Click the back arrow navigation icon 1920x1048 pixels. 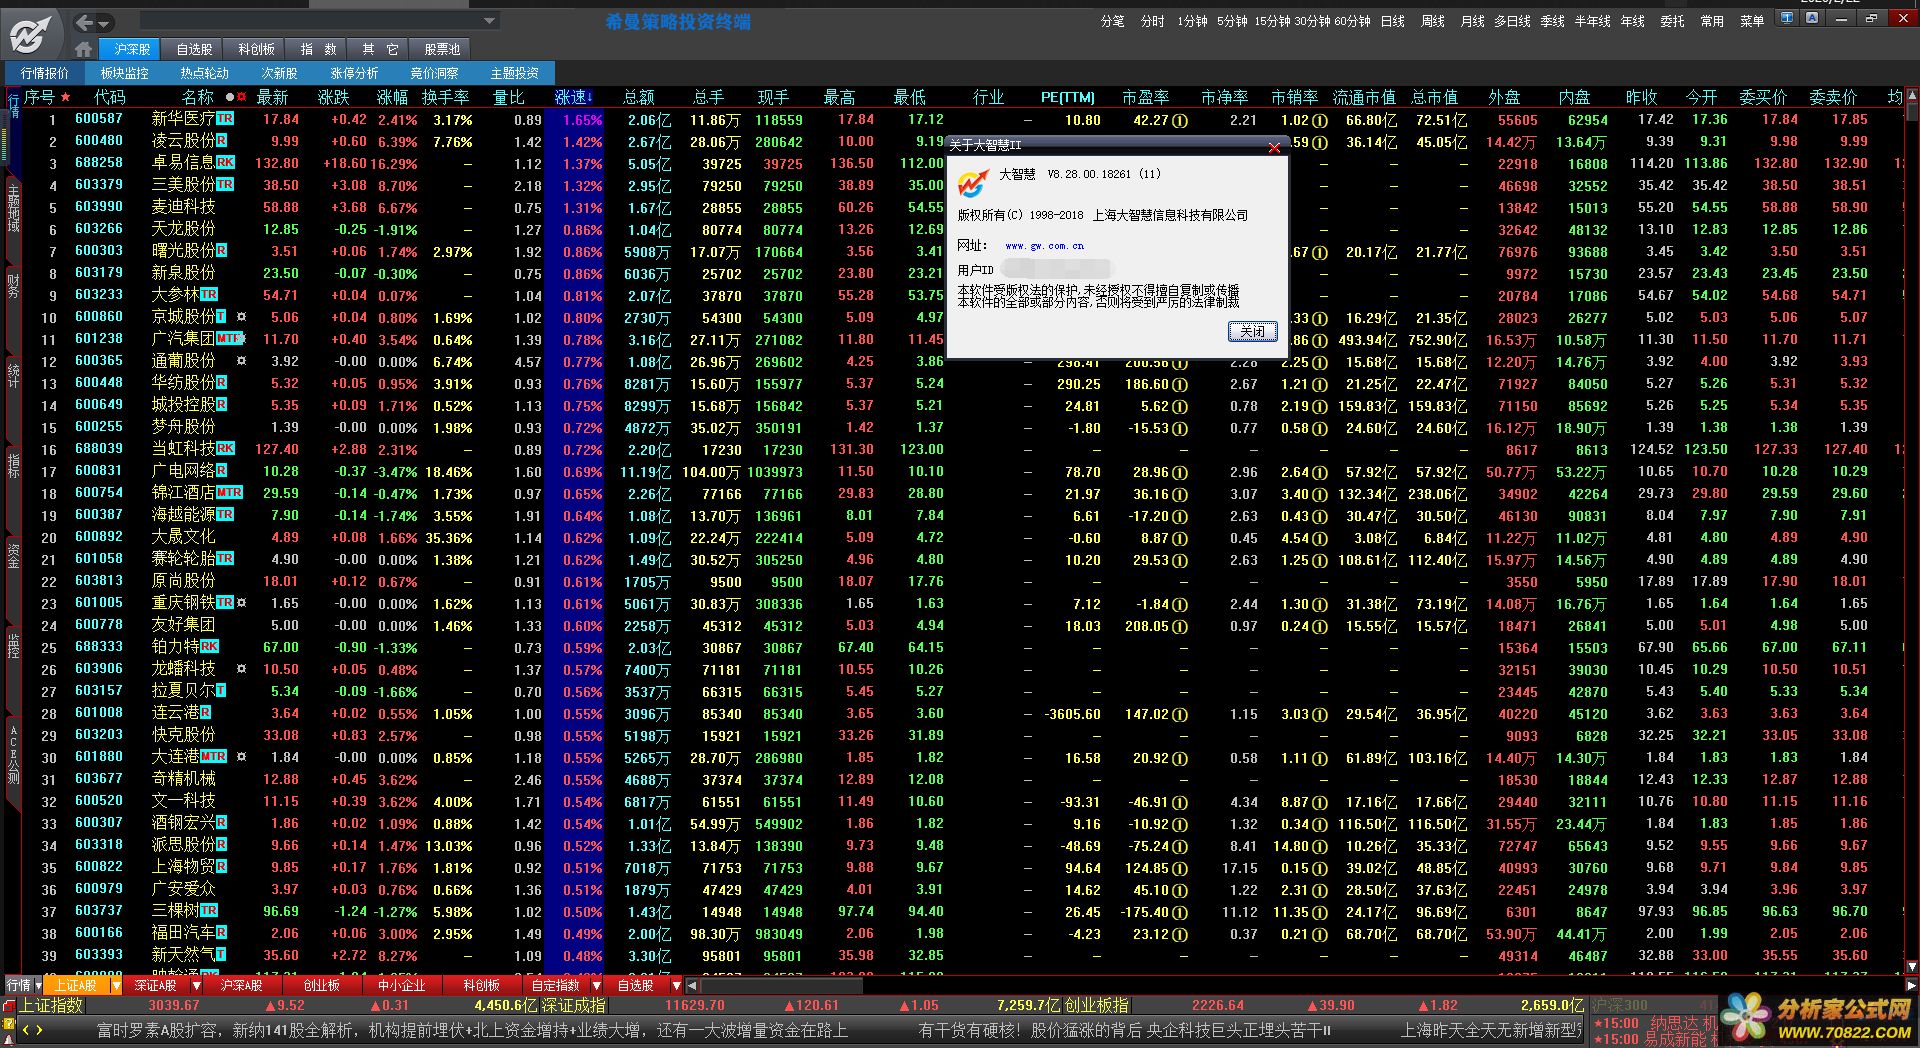point(85,22)
